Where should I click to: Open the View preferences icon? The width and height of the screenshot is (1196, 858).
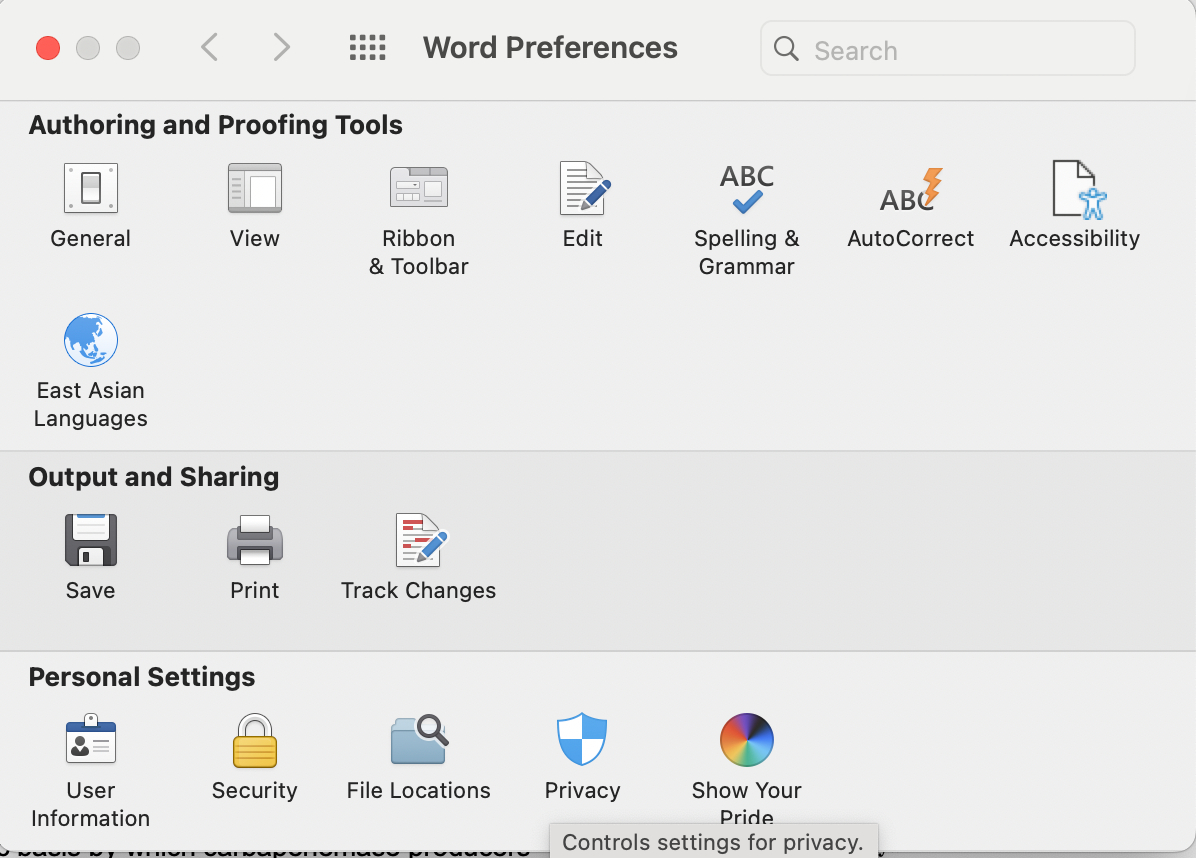point(255,189)
